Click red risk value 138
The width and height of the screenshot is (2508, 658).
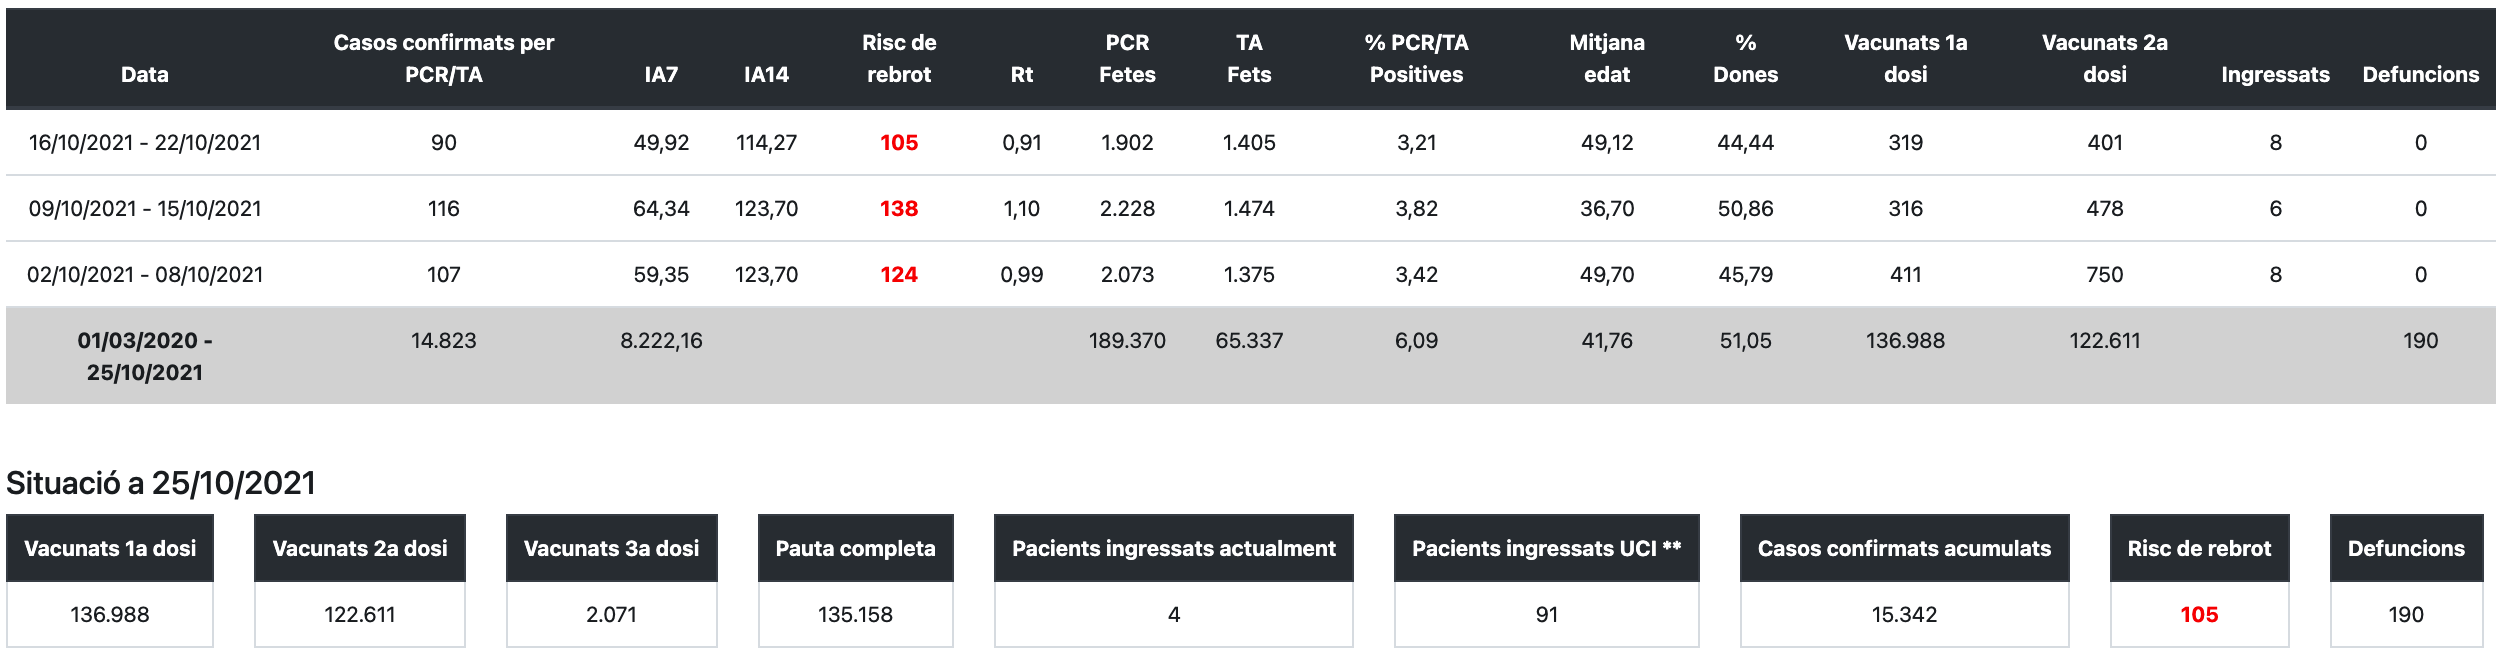(898, 208)
